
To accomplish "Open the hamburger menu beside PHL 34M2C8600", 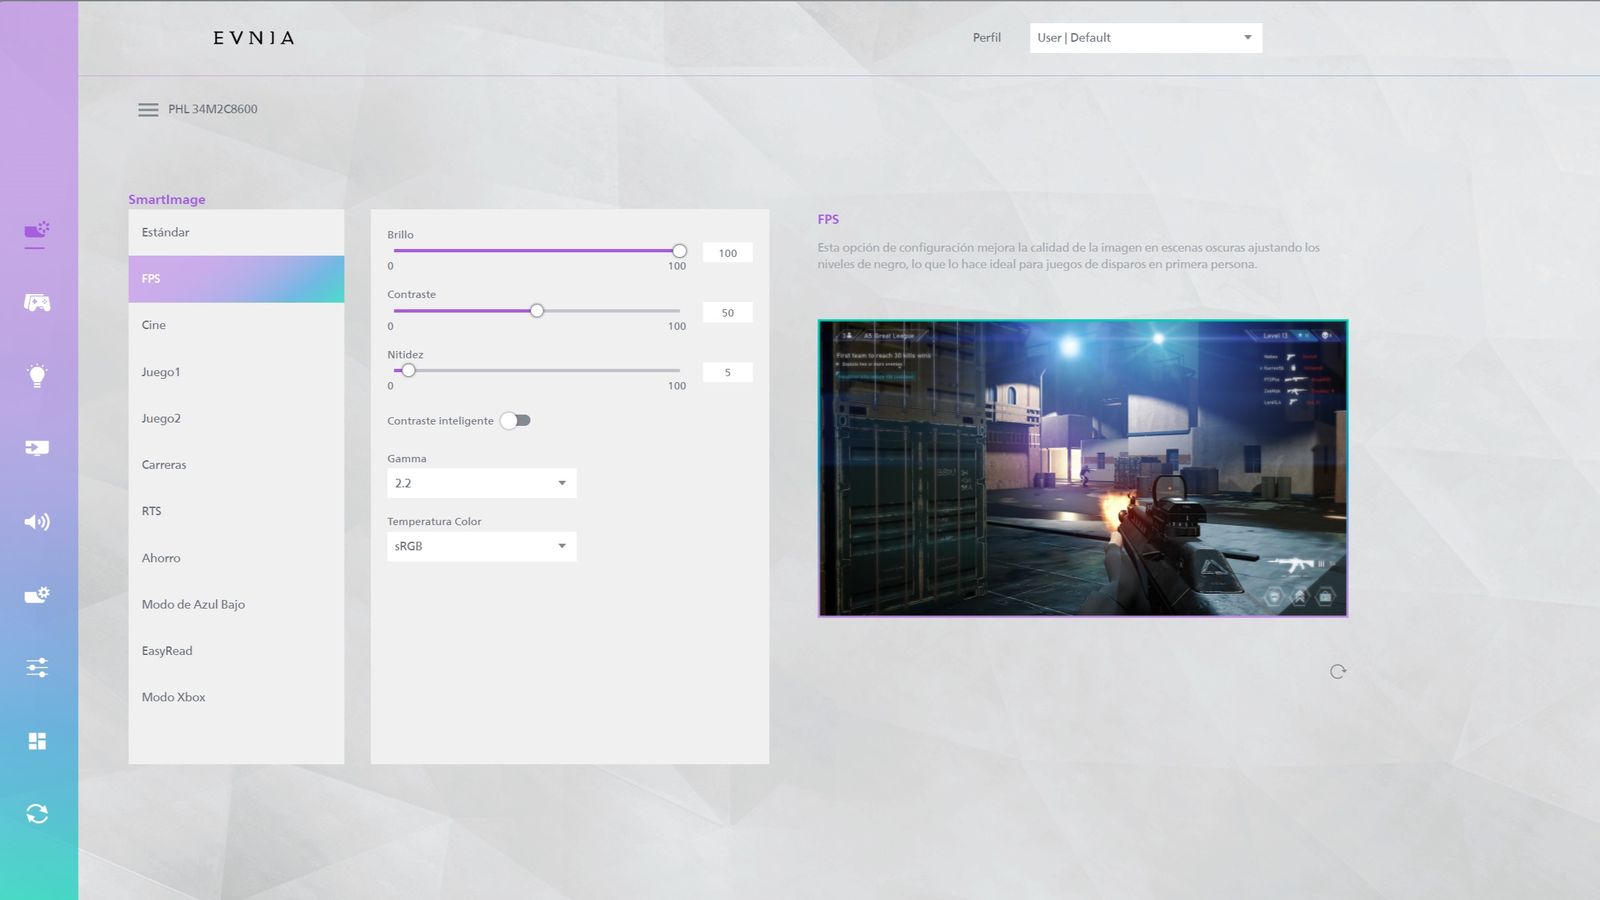I will pyautogui.click(x=148, y=110).
